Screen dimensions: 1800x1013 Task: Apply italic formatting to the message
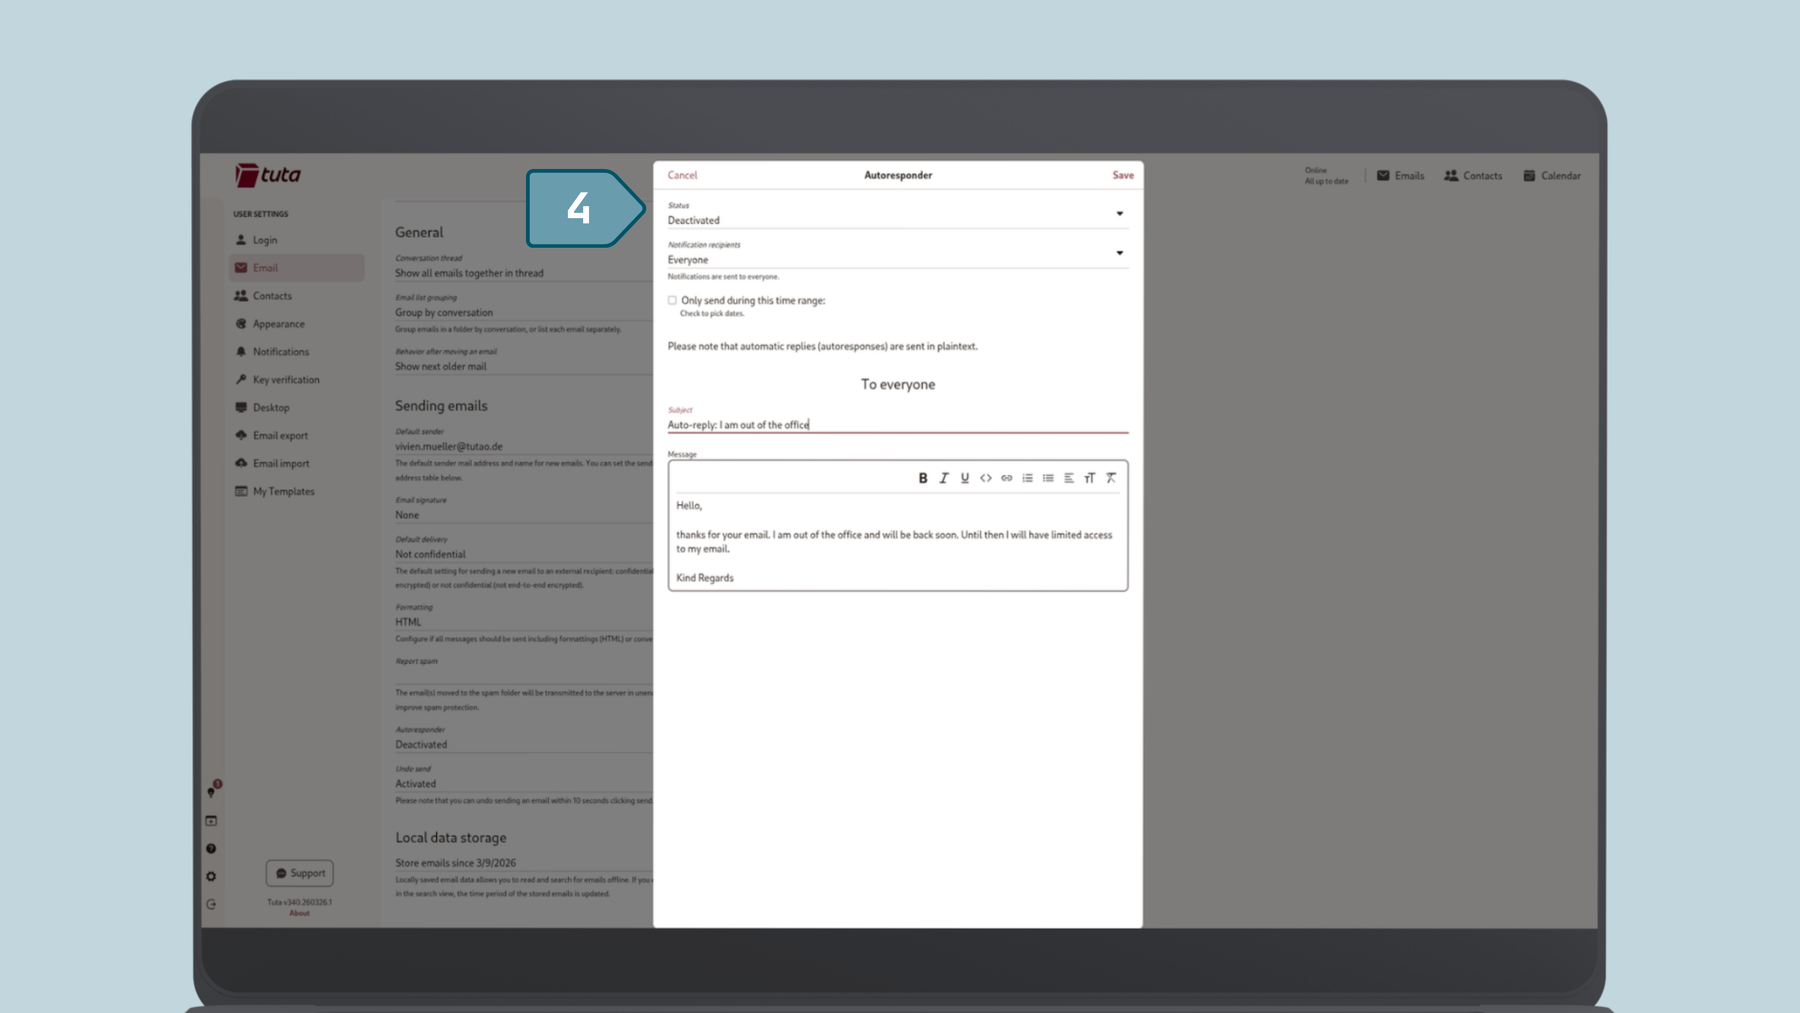point(944,478)
